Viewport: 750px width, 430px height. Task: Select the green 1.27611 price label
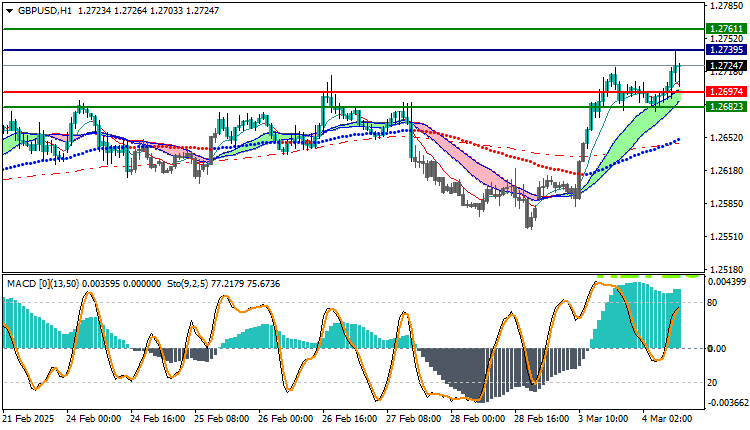pyautogui.click(x=726, y=29)
